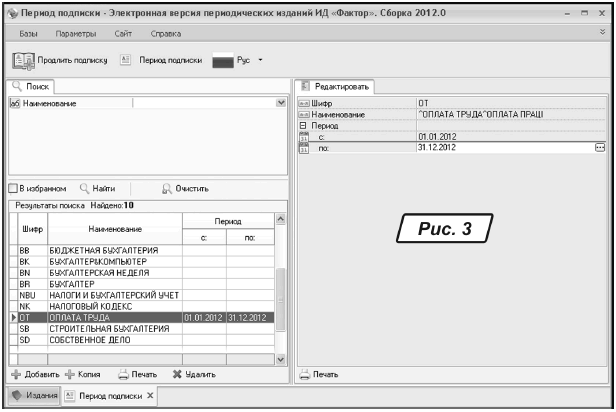Collapse the Период group expander
The image size is (616, 412).
coord(303,126)
